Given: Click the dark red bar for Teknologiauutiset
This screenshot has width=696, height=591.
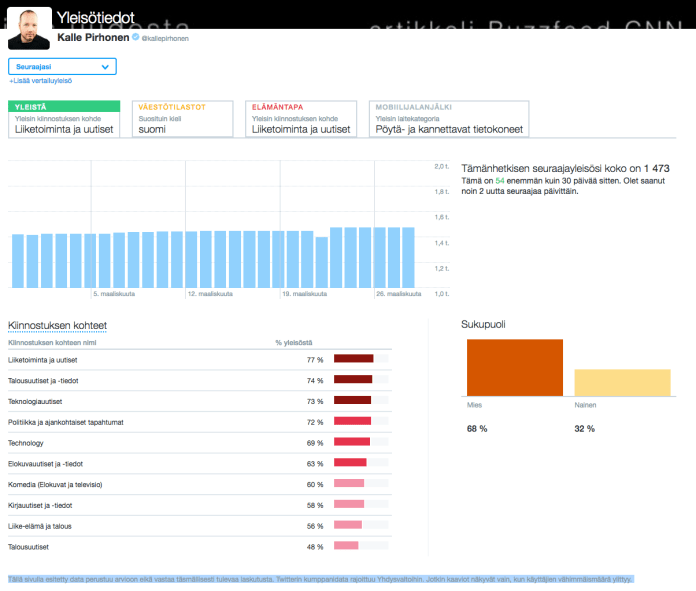Looking at the screenshot, I should coord(352,400).
